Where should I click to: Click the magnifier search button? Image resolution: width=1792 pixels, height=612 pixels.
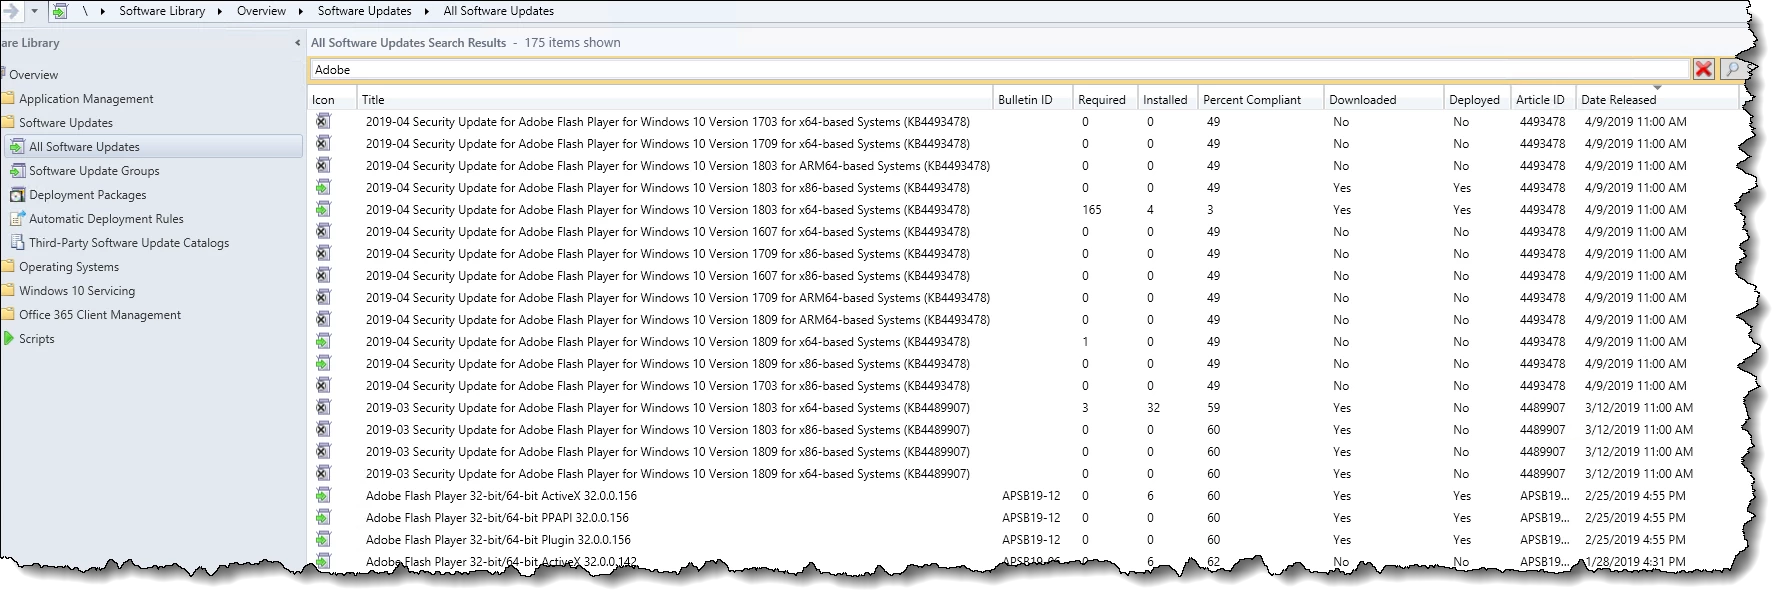click(x=1731, y=69)
